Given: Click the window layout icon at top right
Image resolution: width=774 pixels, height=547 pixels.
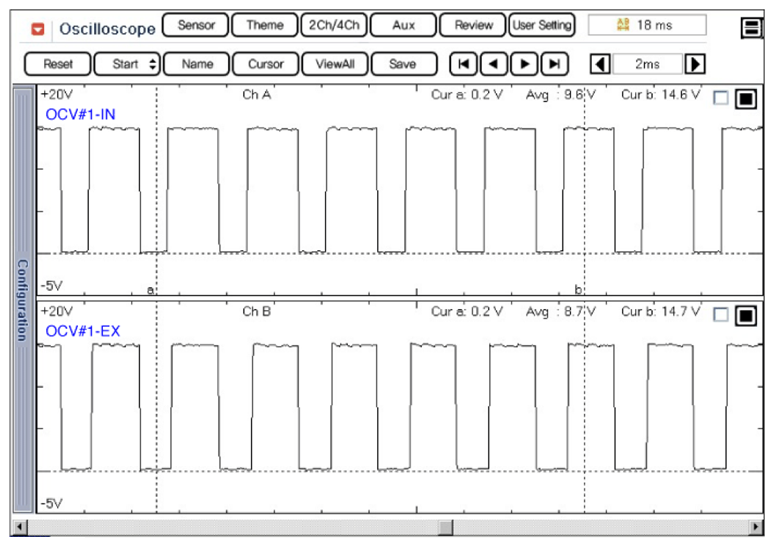Looking at the screenshot, I should [751, 28].
